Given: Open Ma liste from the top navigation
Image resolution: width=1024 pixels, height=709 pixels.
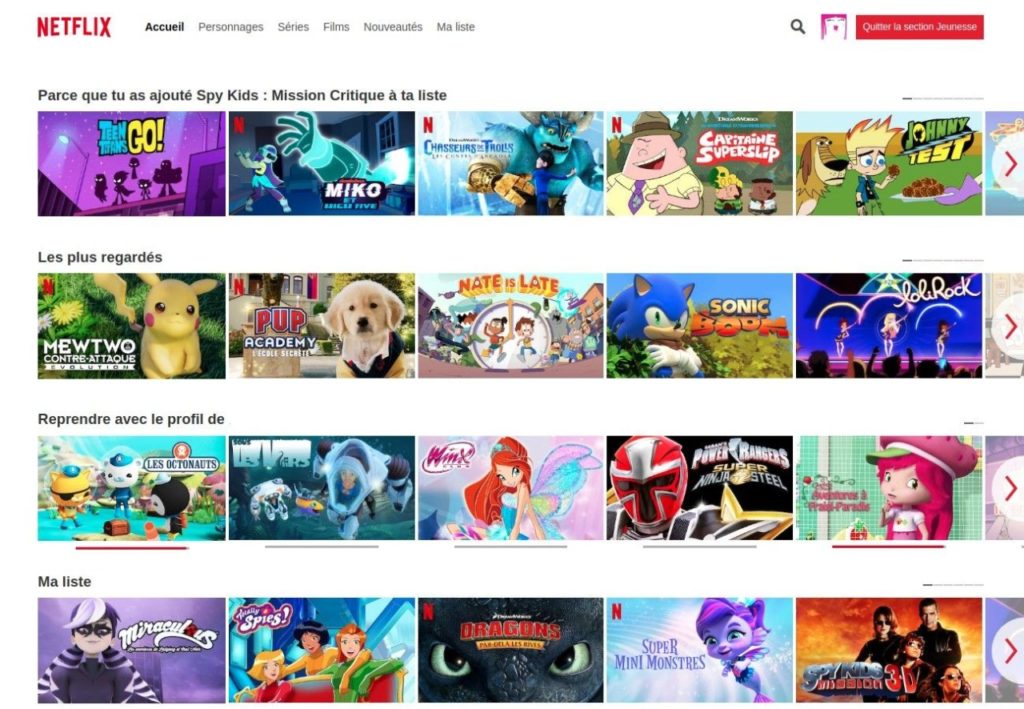Looking at the screenshot, I should point(456,27).
